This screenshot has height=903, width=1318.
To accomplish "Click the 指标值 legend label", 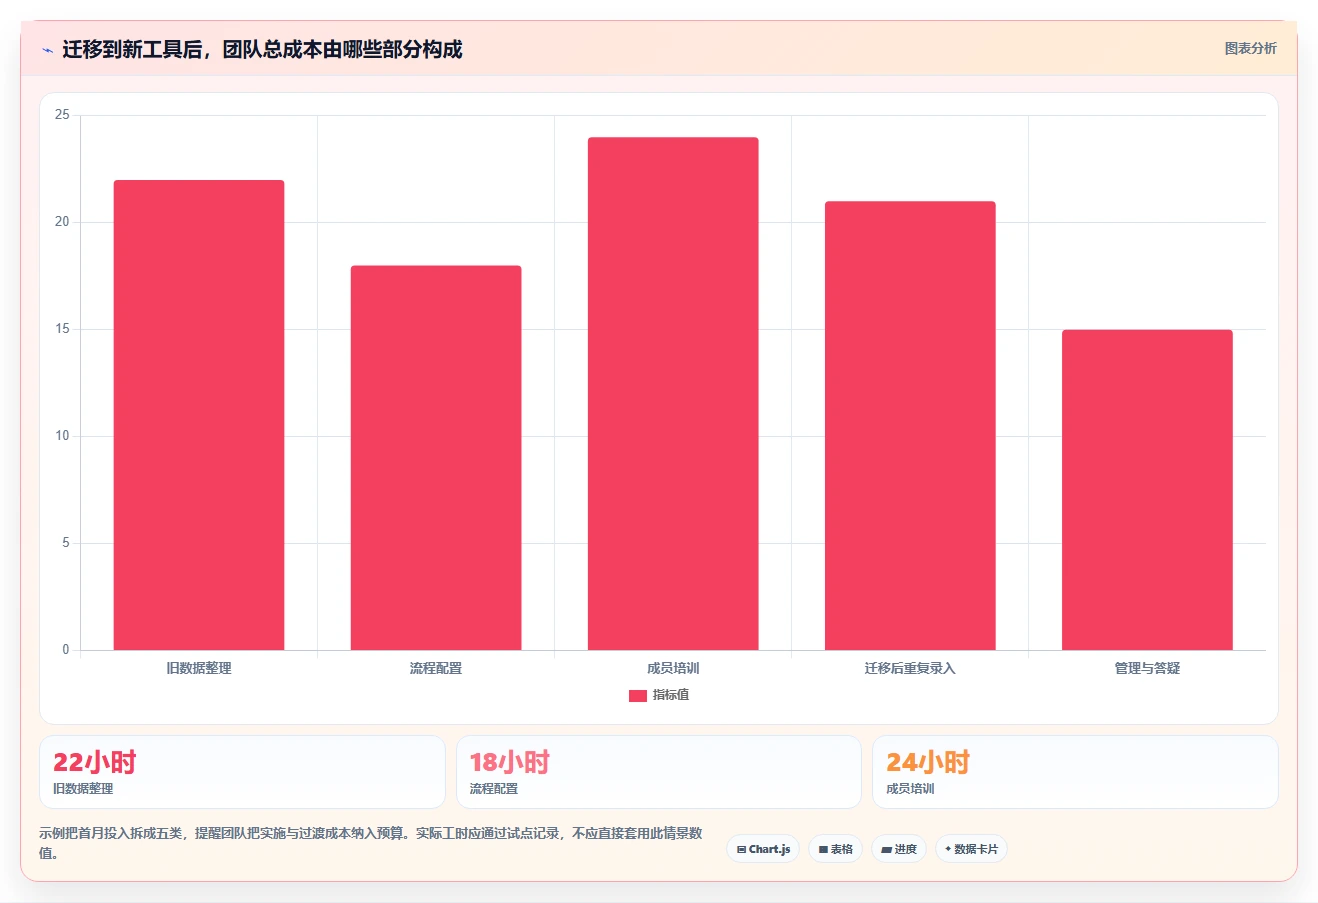I will [671, 695].
